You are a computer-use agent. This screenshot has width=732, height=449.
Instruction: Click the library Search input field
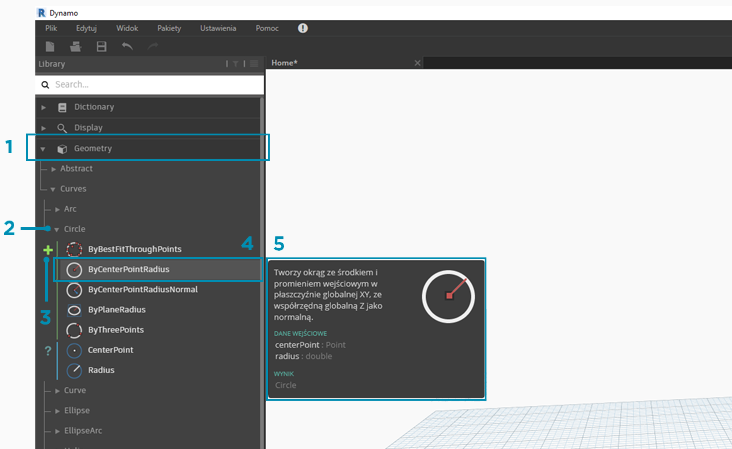coord(149,84)
